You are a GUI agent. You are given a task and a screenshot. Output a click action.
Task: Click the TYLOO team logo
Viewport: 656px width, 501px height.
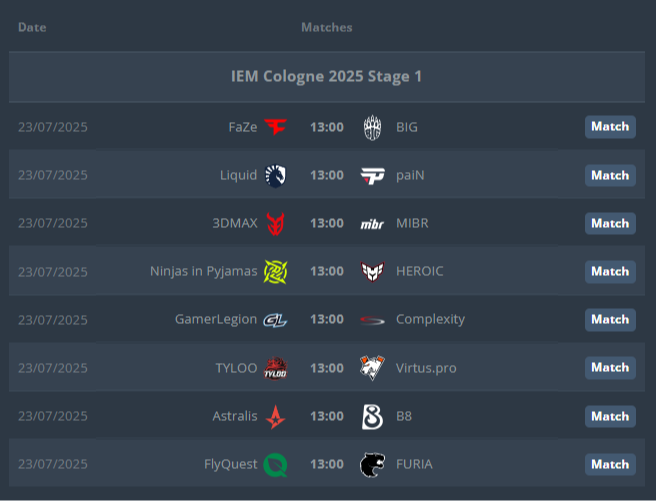275,368
